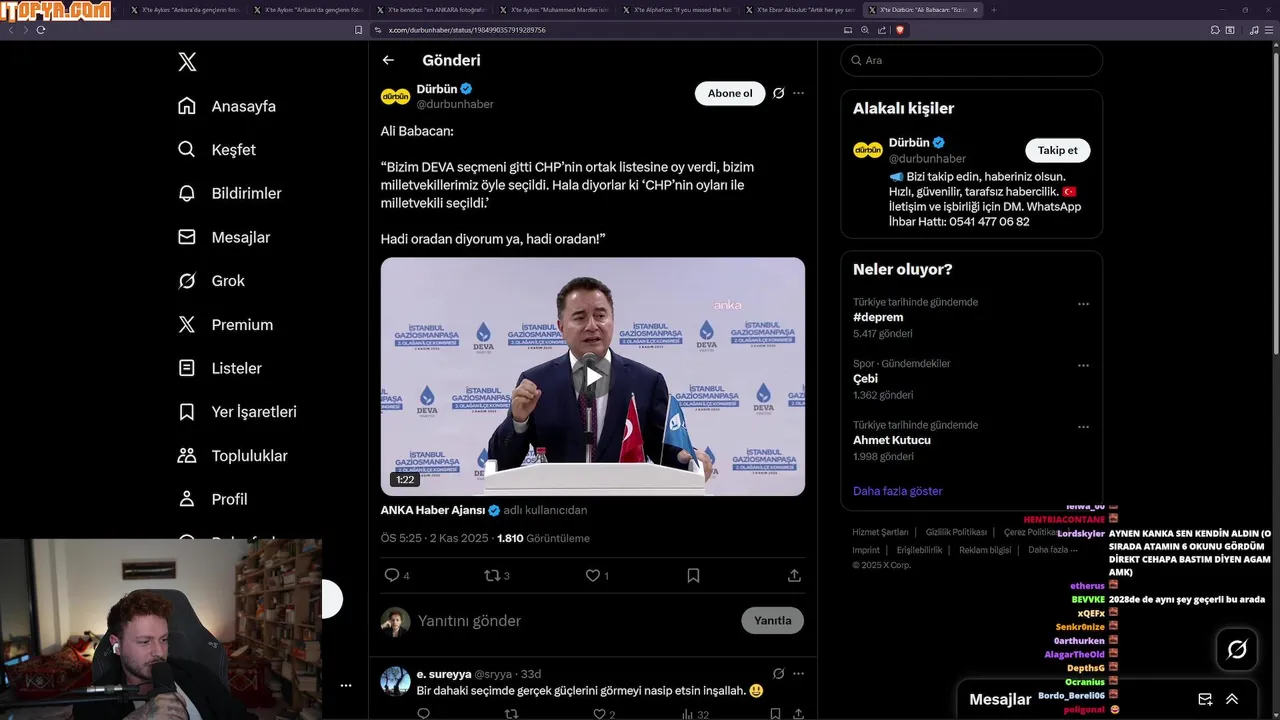Open the Dürbün profile avatar on the post
The image size is (1280, 720).
395,96
